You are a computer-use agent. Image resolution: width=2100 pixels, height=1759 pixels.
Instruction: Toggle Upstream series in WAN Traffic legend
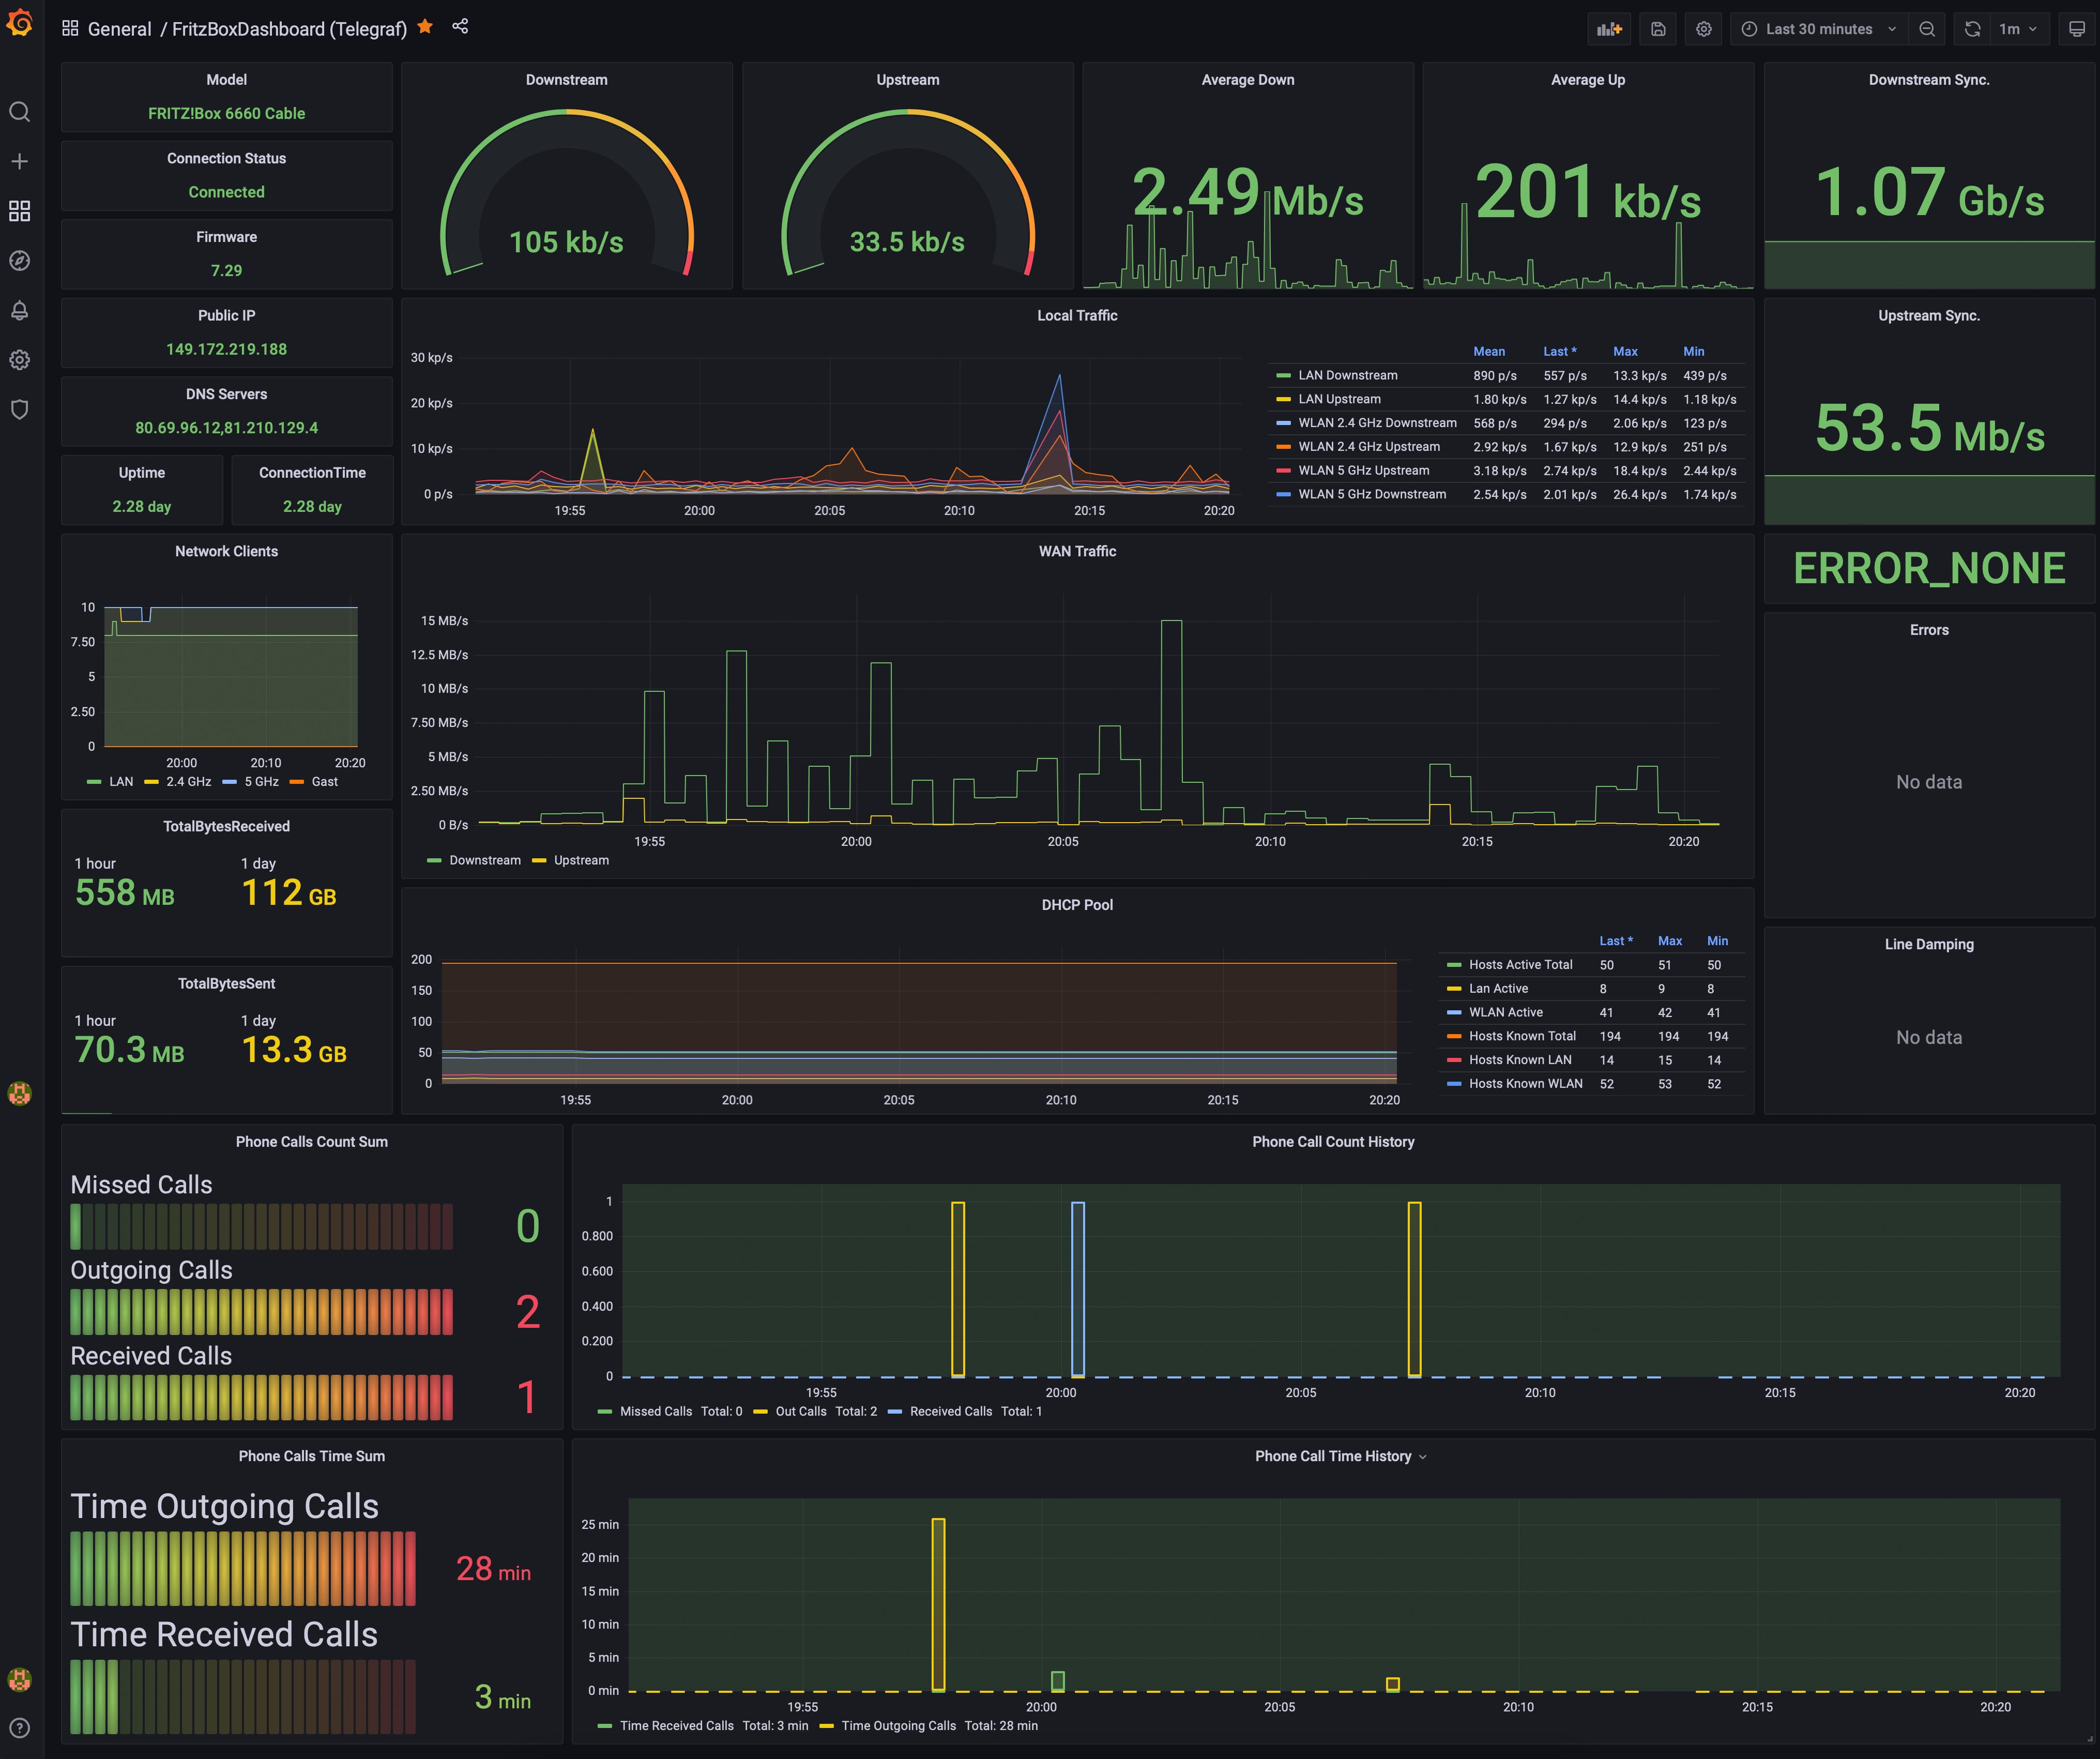(x=580, y=860)
